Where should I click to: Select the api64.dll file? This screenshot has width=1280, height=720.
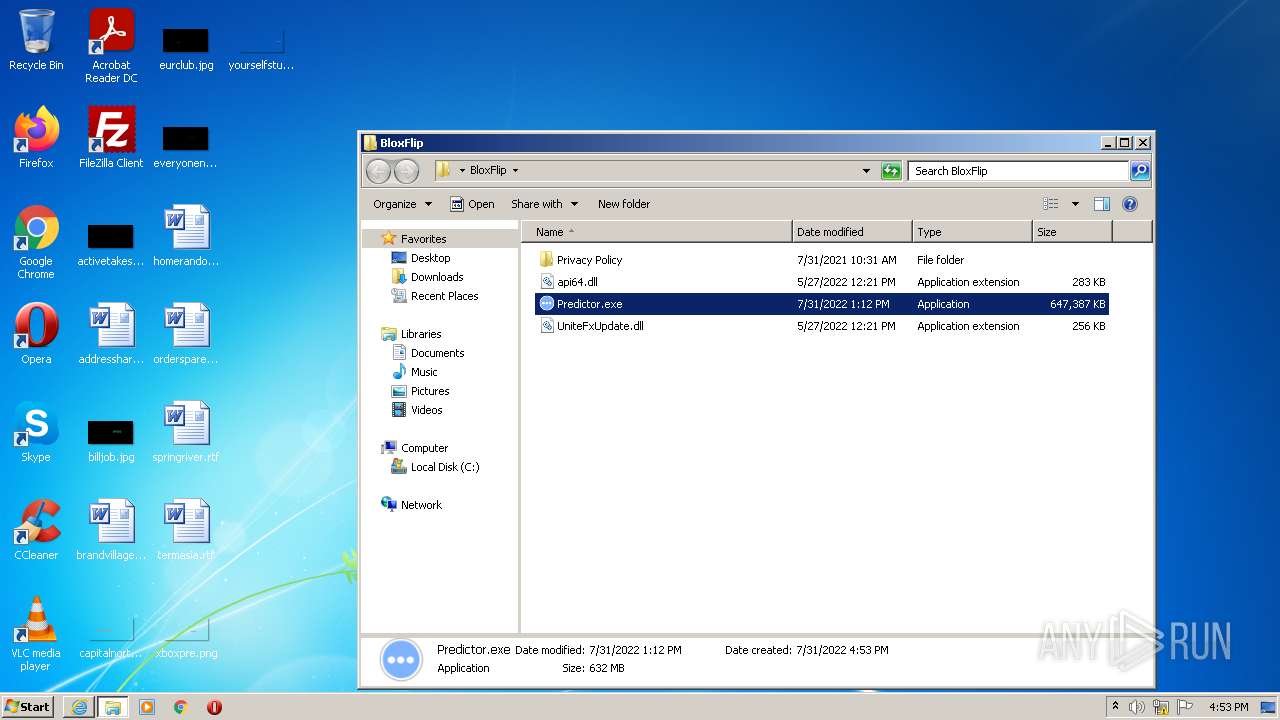pos(577,282)
